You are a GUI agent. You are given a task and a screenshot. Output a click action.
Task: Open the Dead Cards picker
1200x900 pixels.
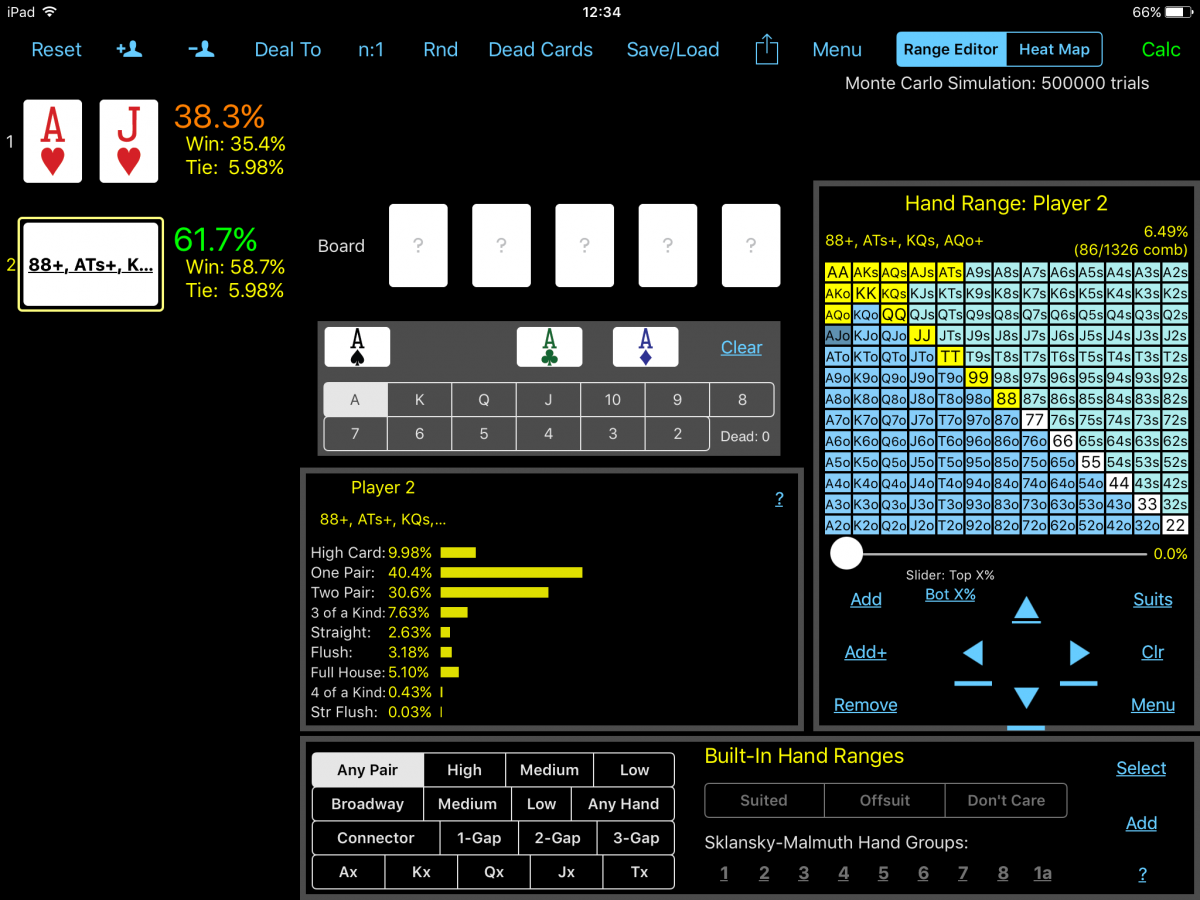click(x=540, y=50)
